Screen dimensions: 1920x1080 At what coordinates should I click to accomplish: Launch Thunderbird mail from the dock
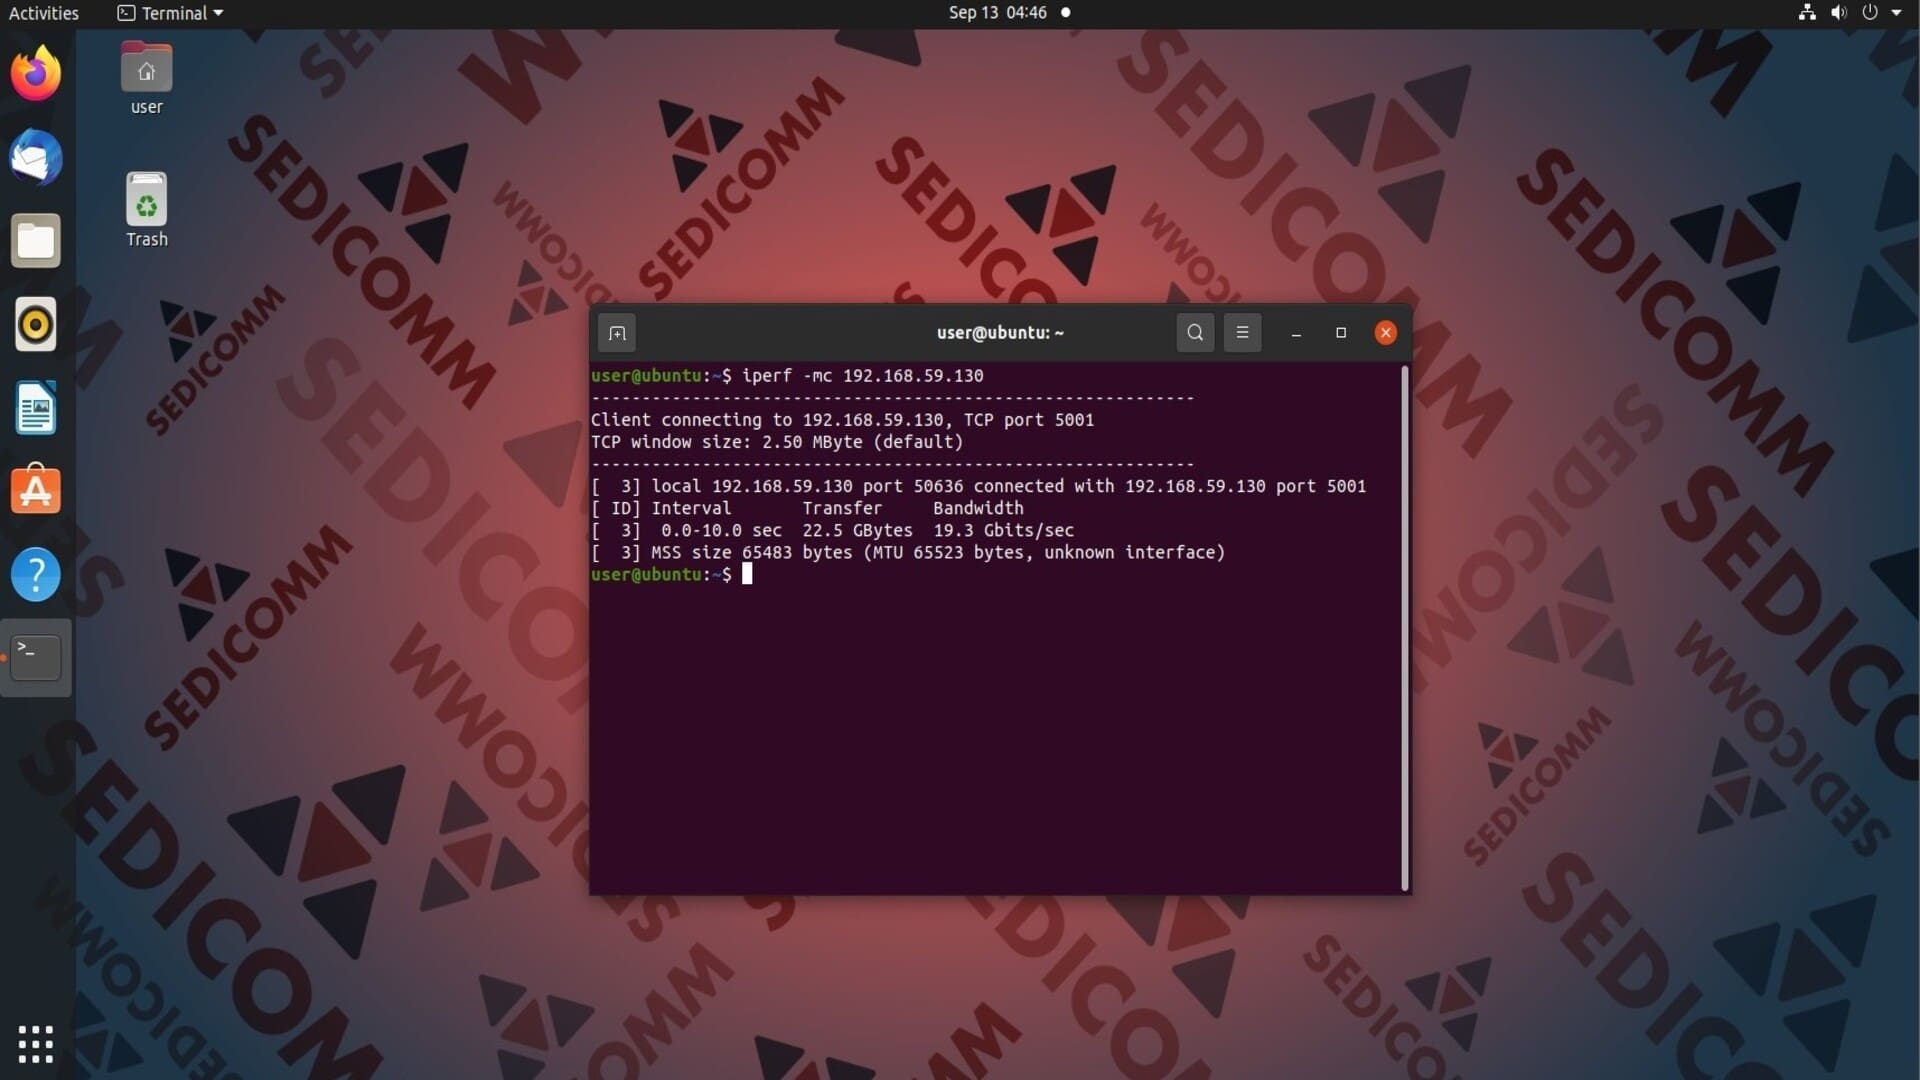36,157
